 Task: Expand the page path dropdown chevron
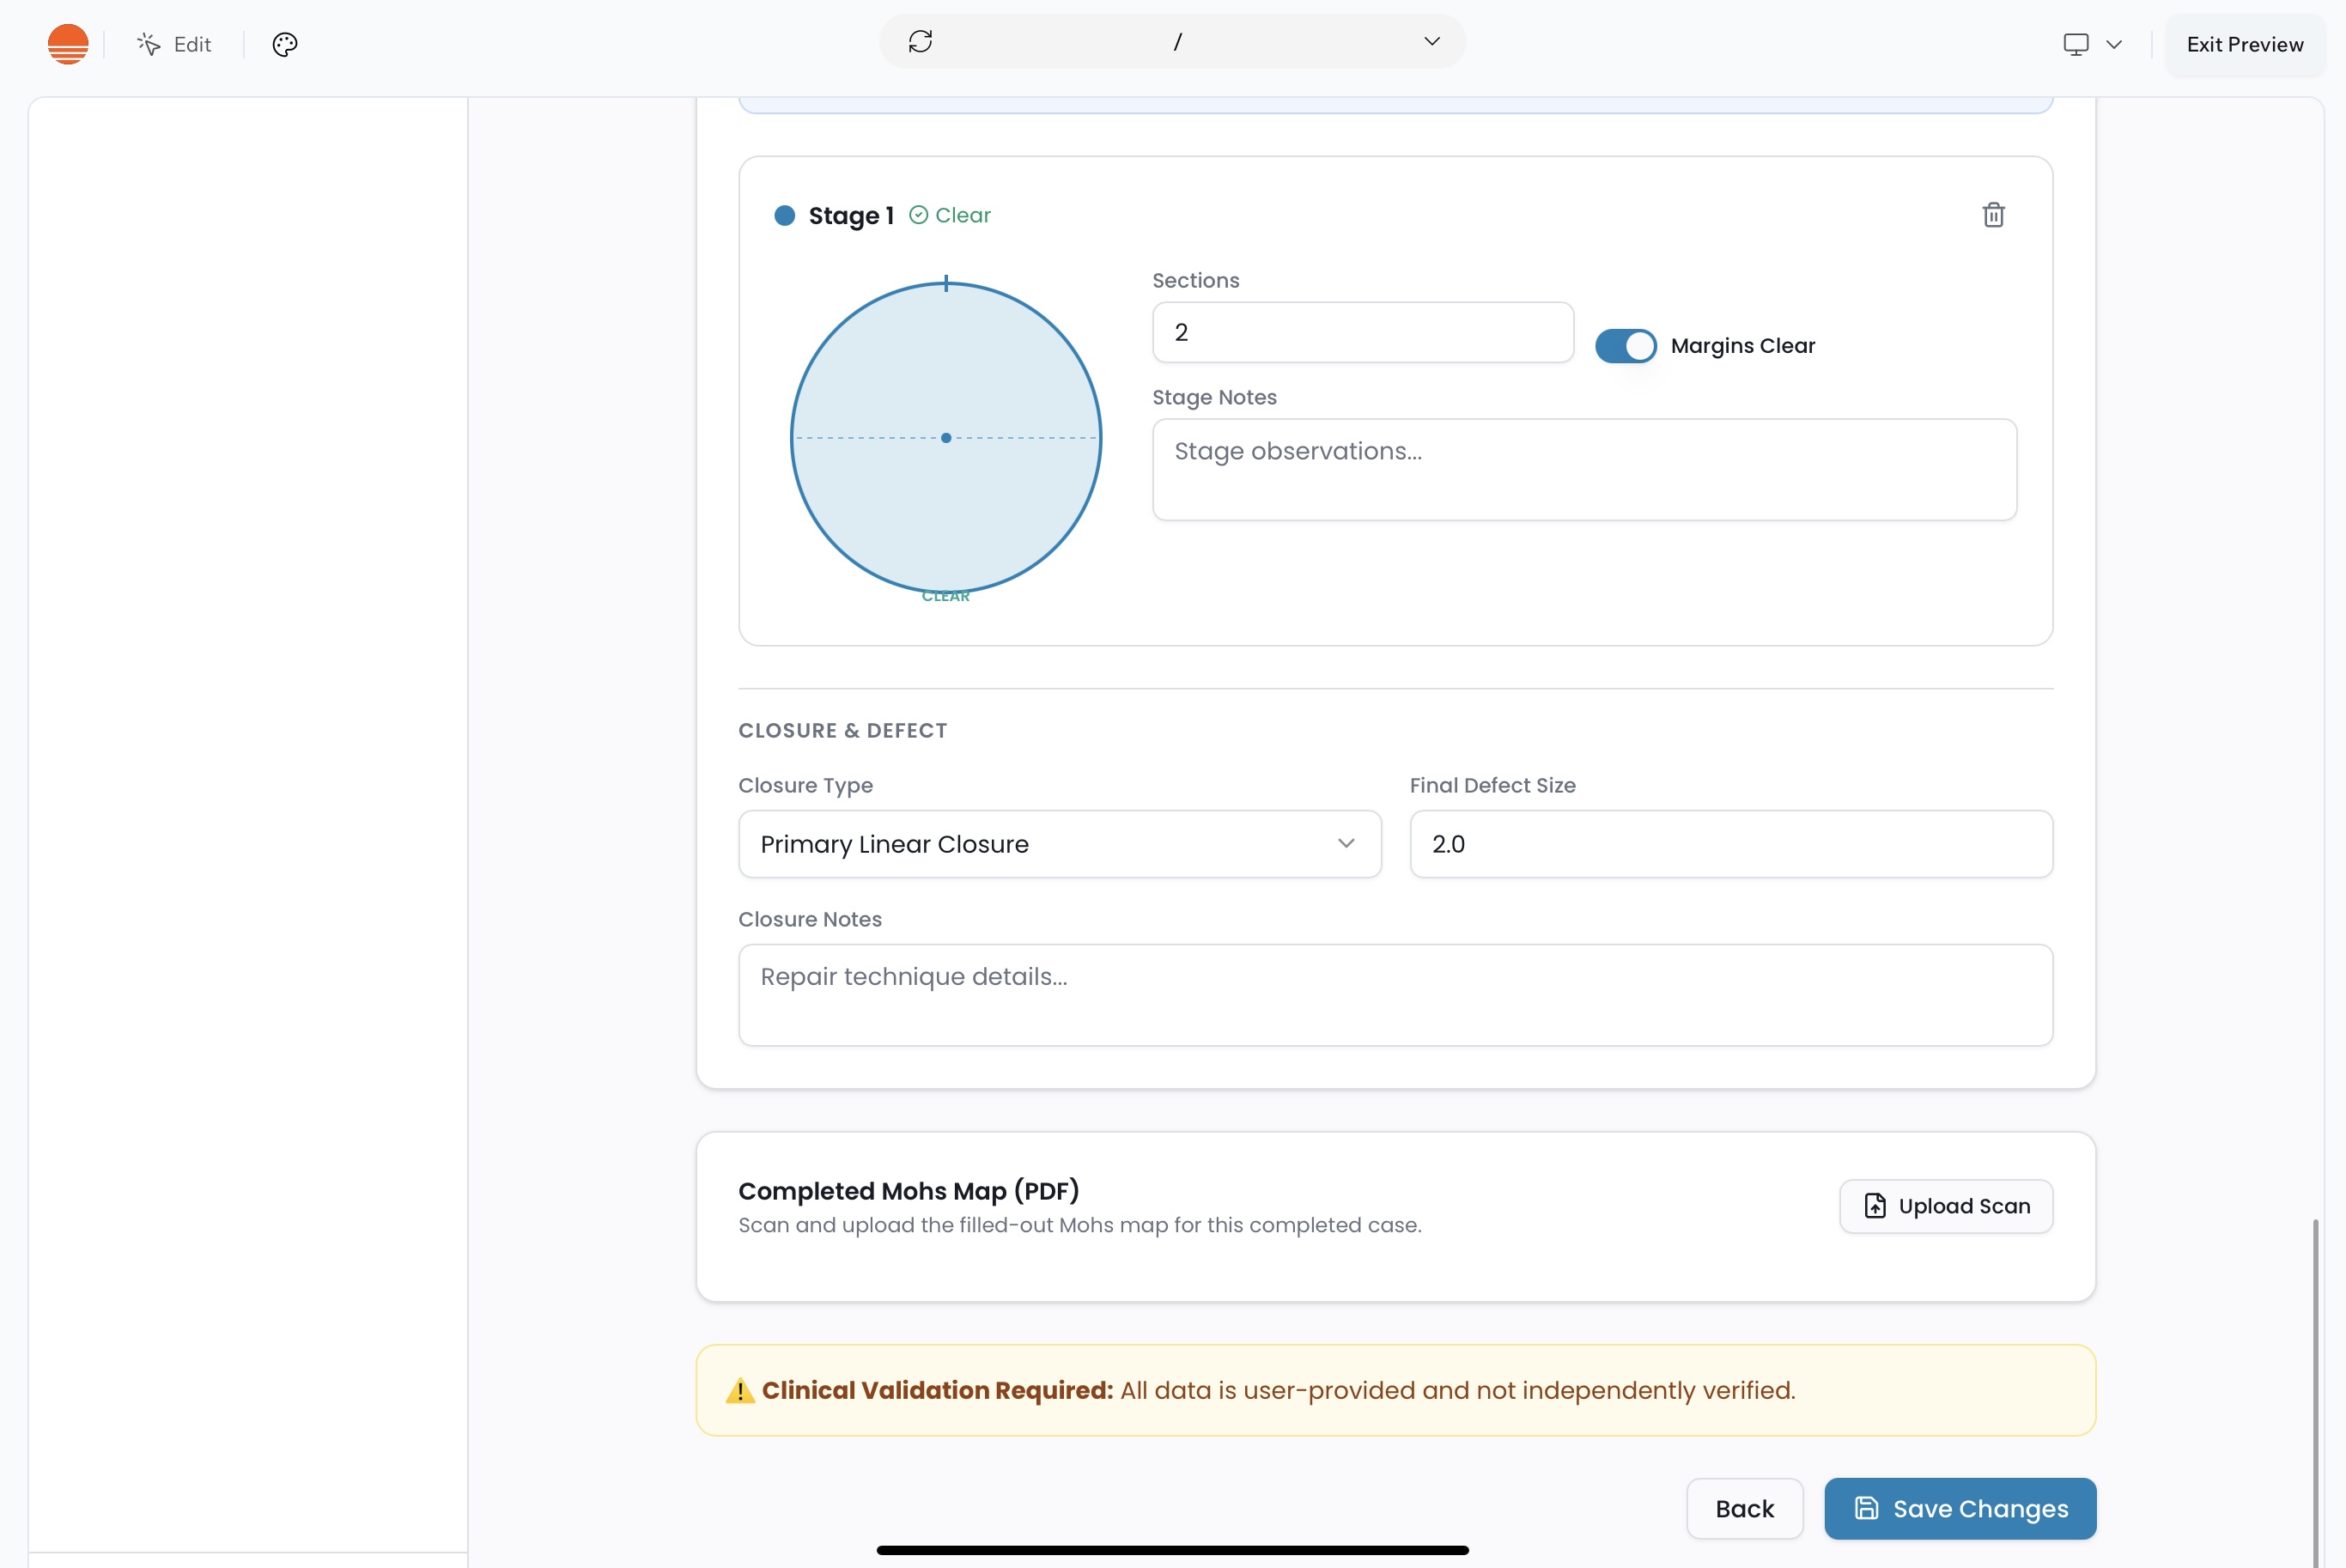pyautogui.click(x=1432, y=42)
